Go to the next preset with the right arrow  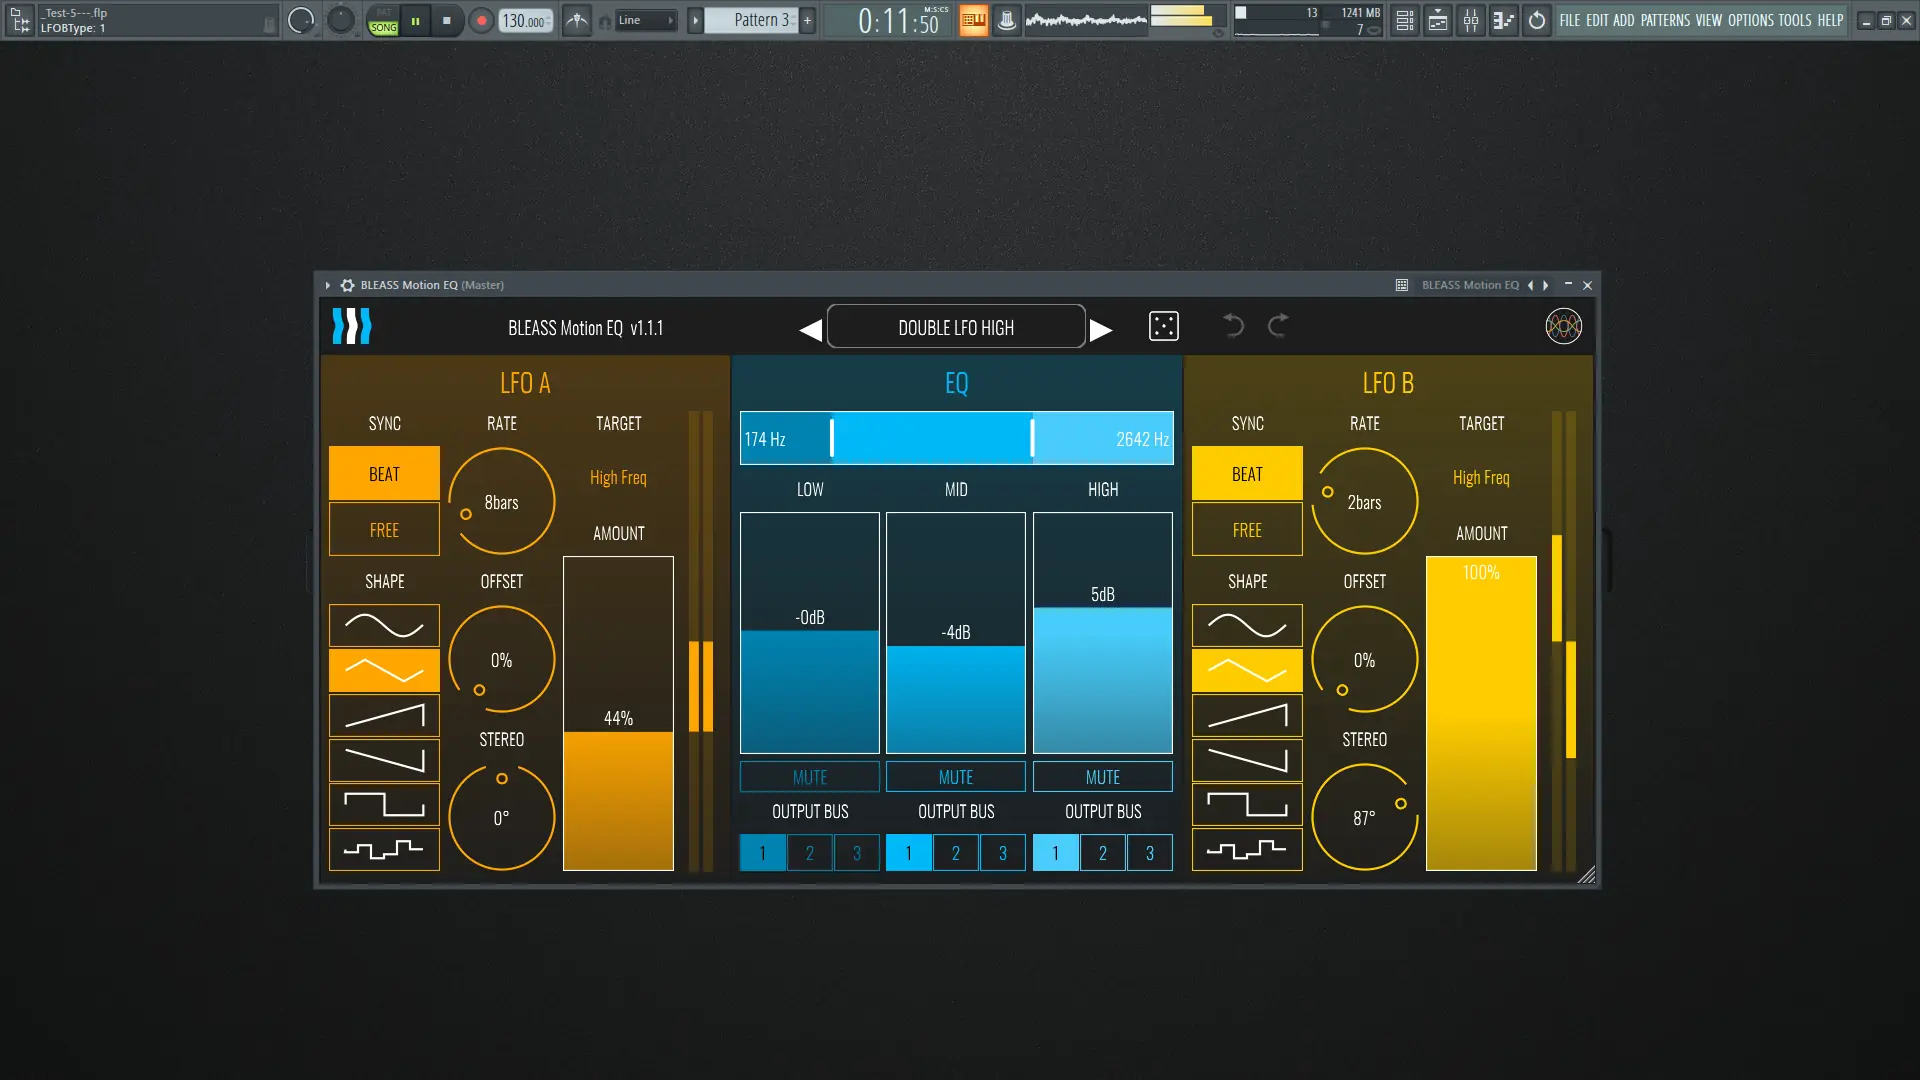tap(1101, 329)
